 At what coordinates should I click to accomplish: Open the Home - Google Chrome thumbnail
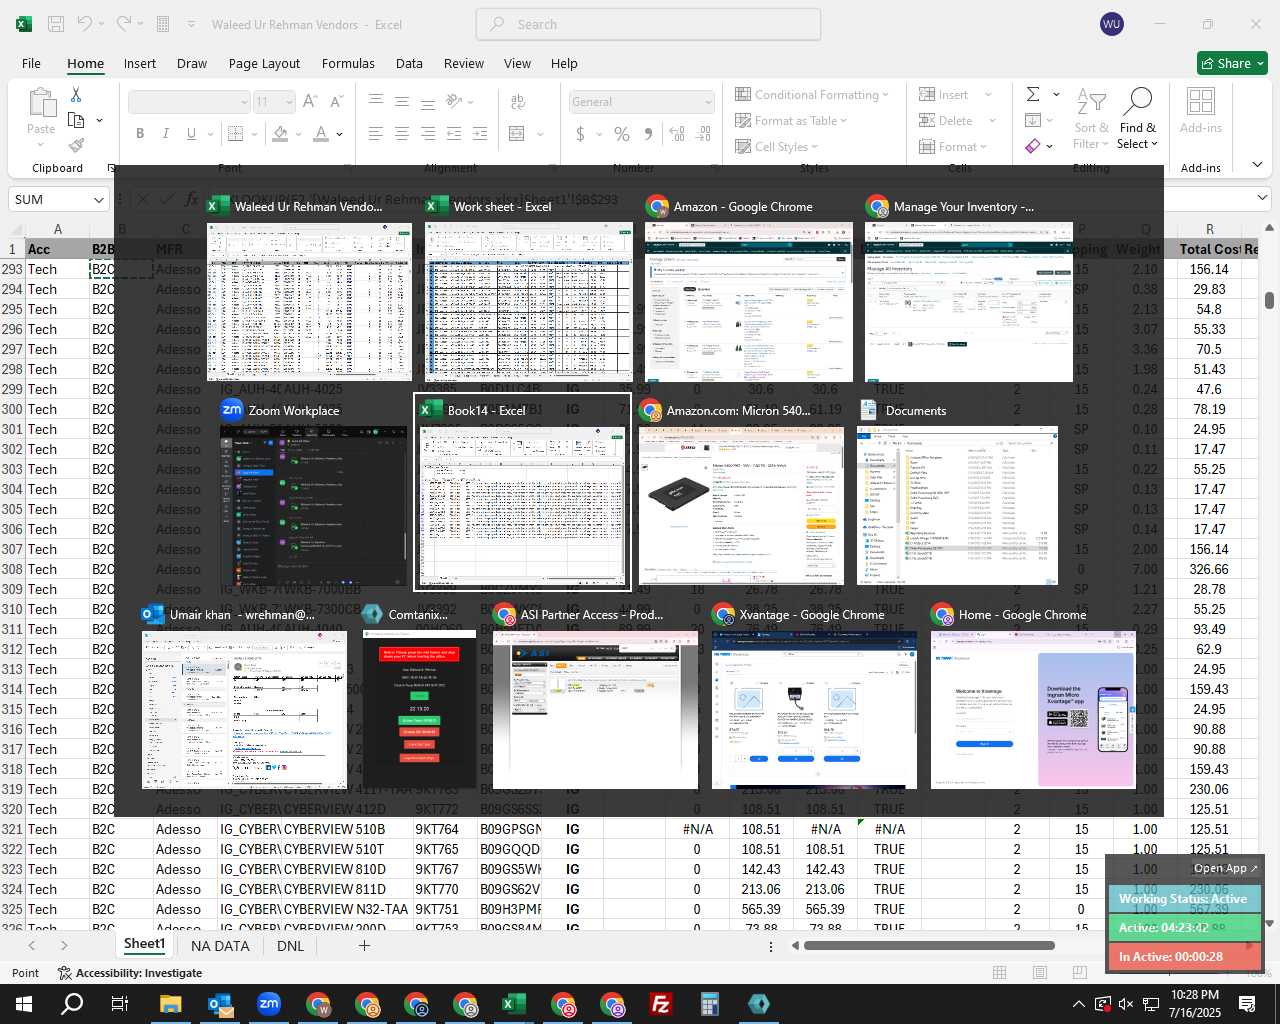click(x=1033, y=710)
